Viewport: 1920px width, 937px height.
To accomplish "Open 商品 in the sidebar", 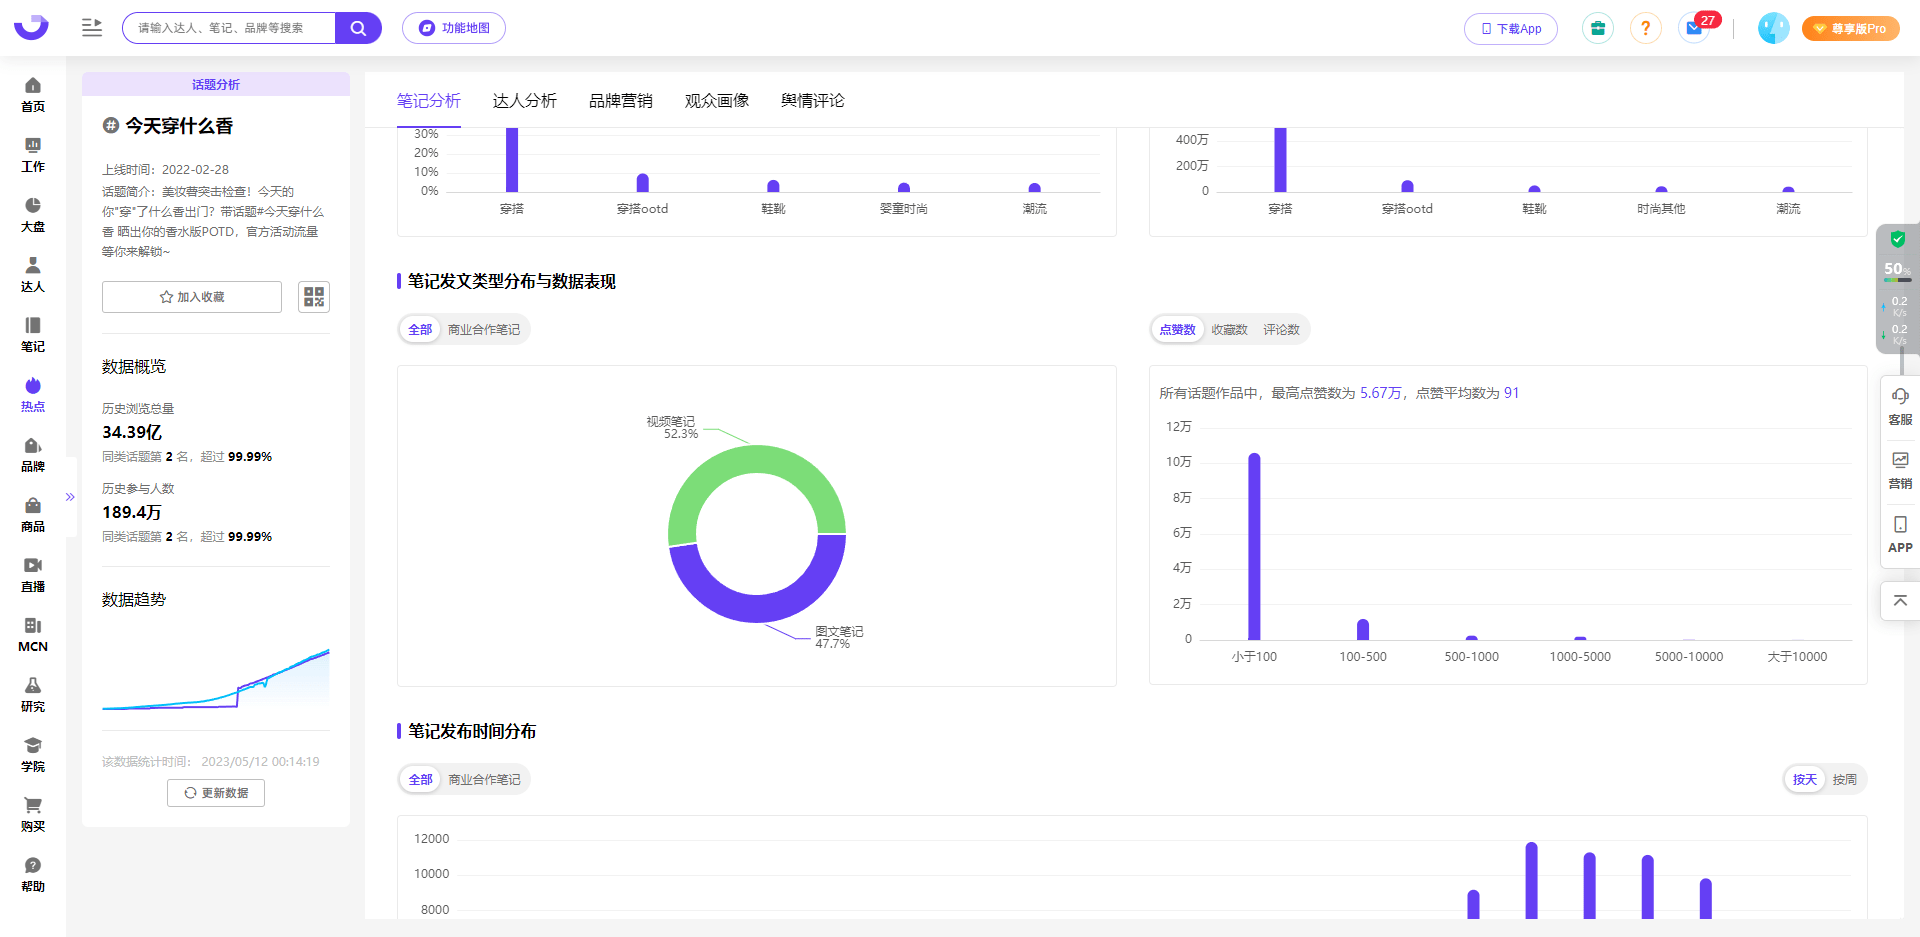I will (33, 515).
